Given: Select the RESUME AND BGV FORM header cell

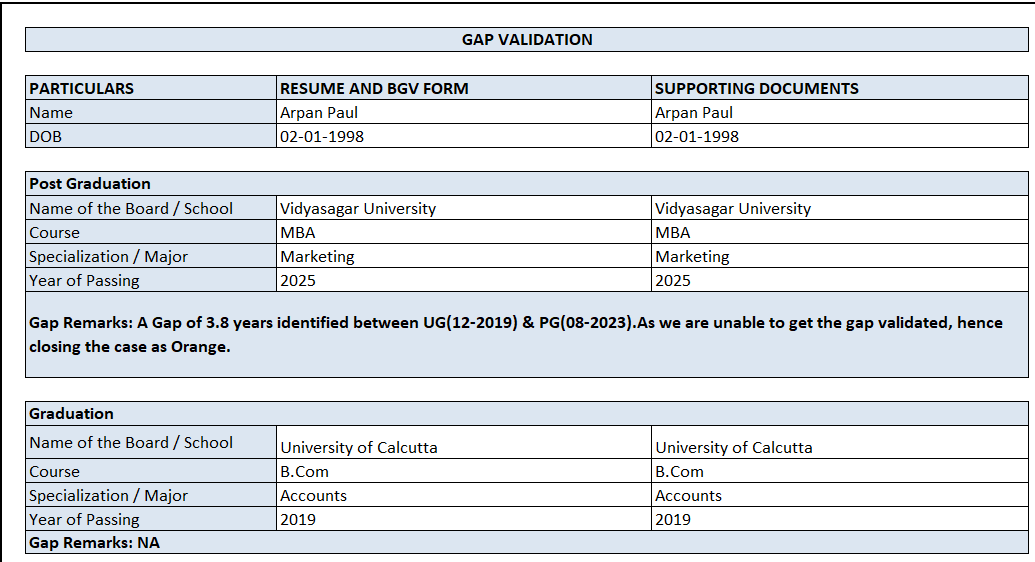Looking at the screenshot, I should (374, 88).
